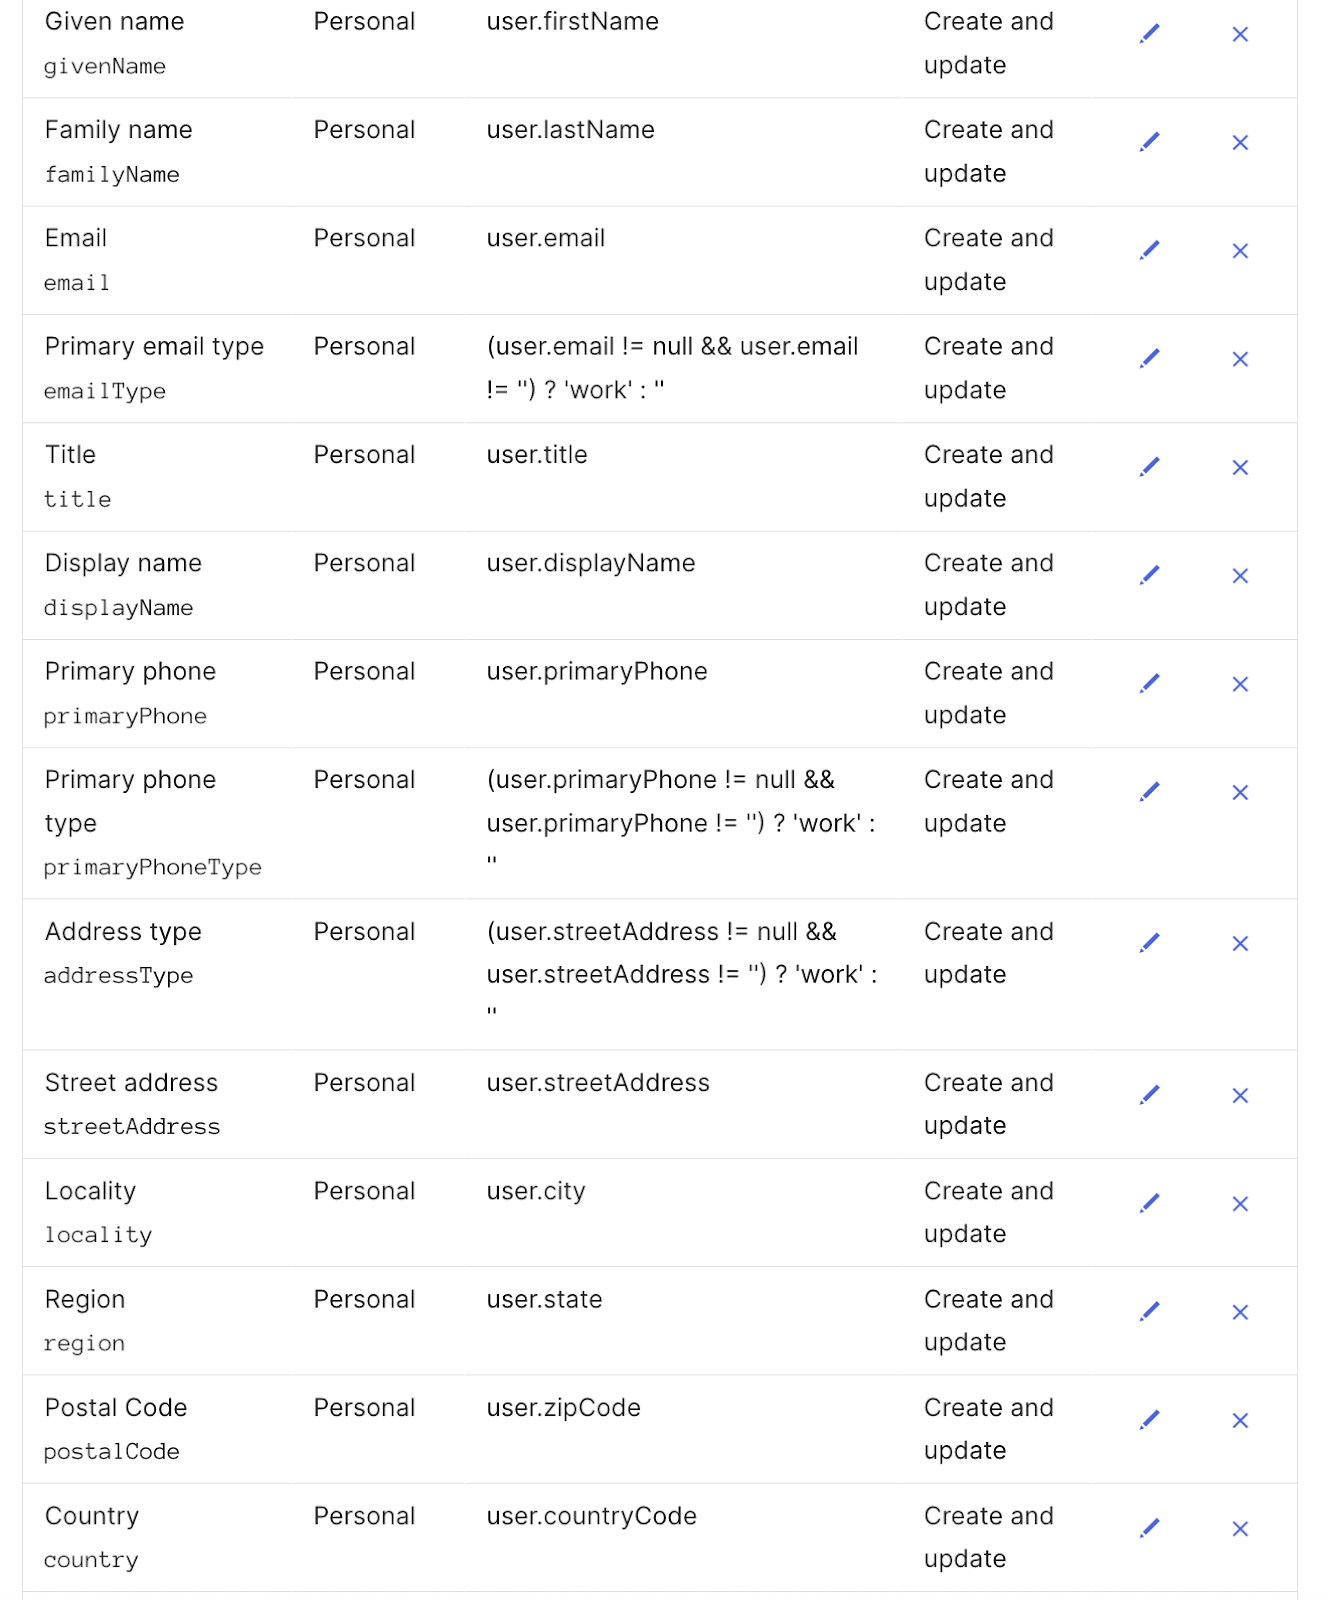Delete the Address type mapping
Screen dimensions: 1330x1600
[1240, 944]
